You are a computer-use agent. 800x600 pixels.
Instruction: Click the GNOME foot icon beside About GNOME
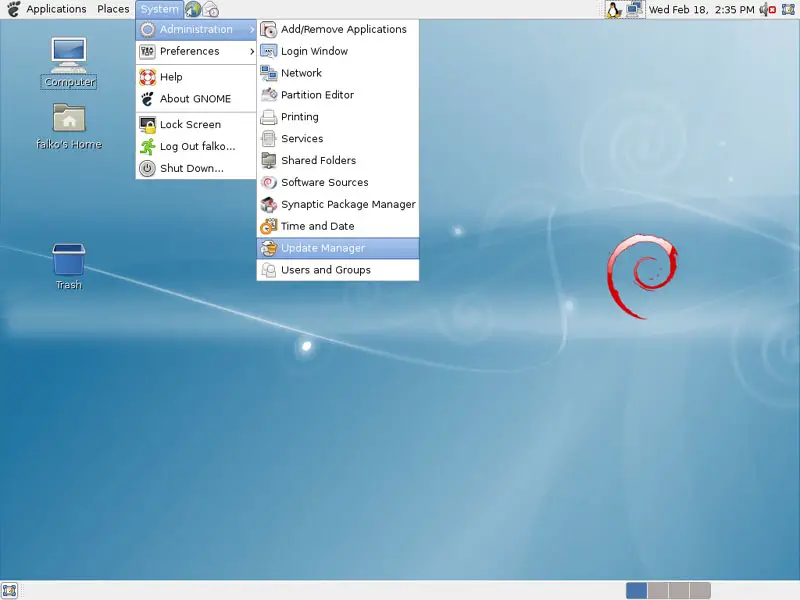pyautogui.click(x=147, y=99)
